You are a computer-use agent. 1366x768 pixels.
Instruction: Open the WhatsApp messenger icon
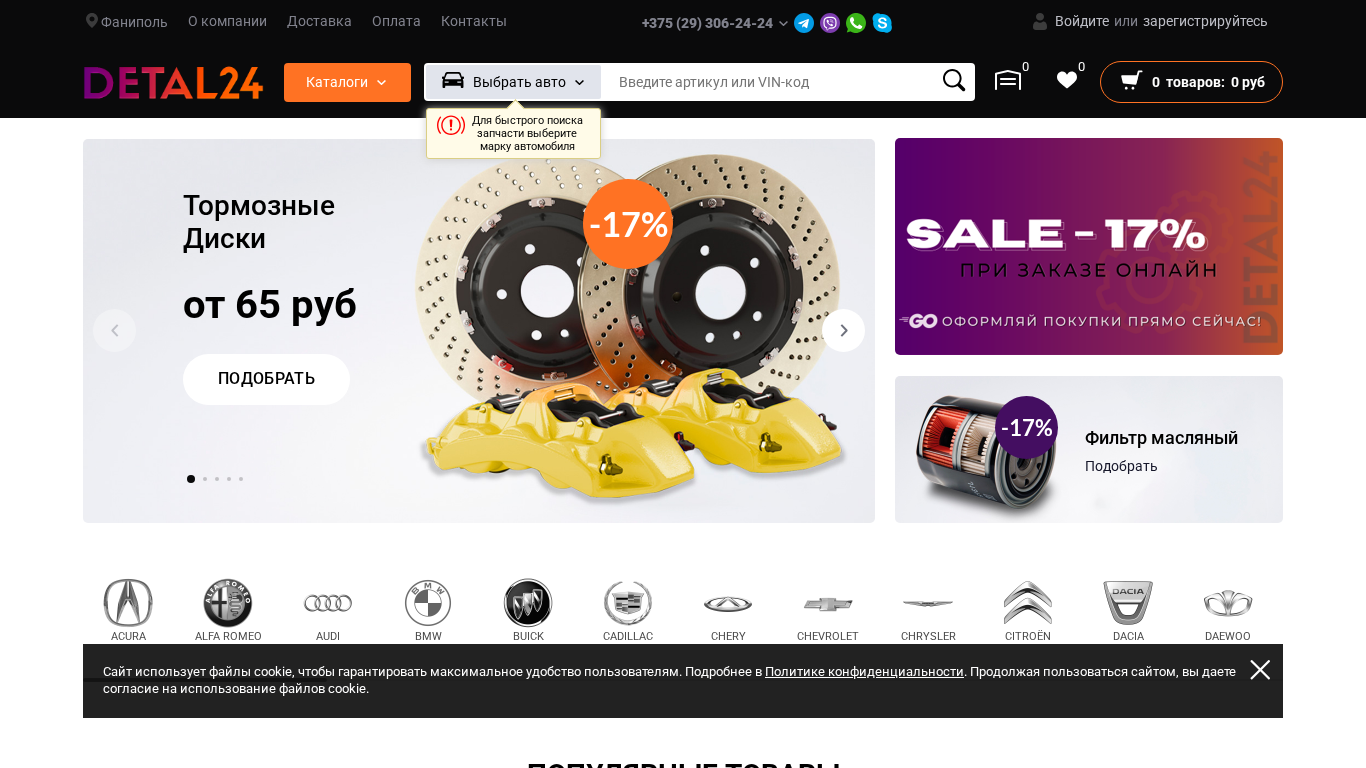856,23
